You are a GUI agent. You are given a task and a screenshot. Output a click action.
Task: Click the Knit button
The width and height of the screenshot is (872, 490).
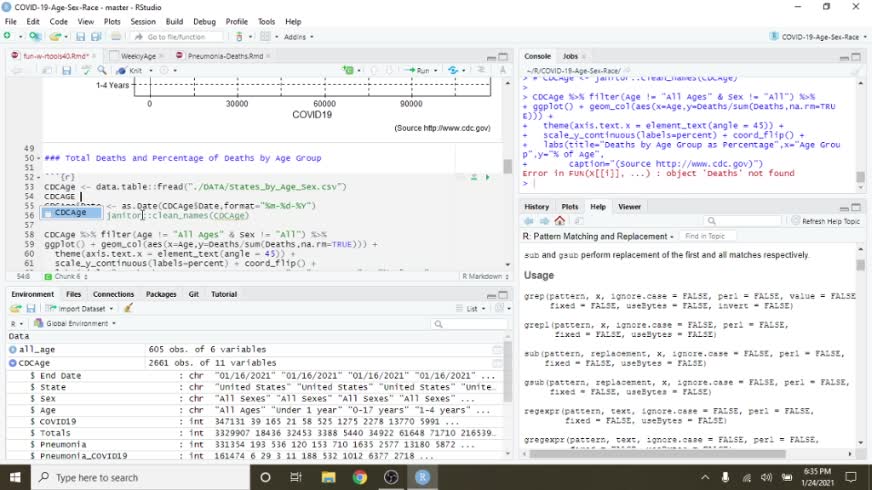(129, 71)
